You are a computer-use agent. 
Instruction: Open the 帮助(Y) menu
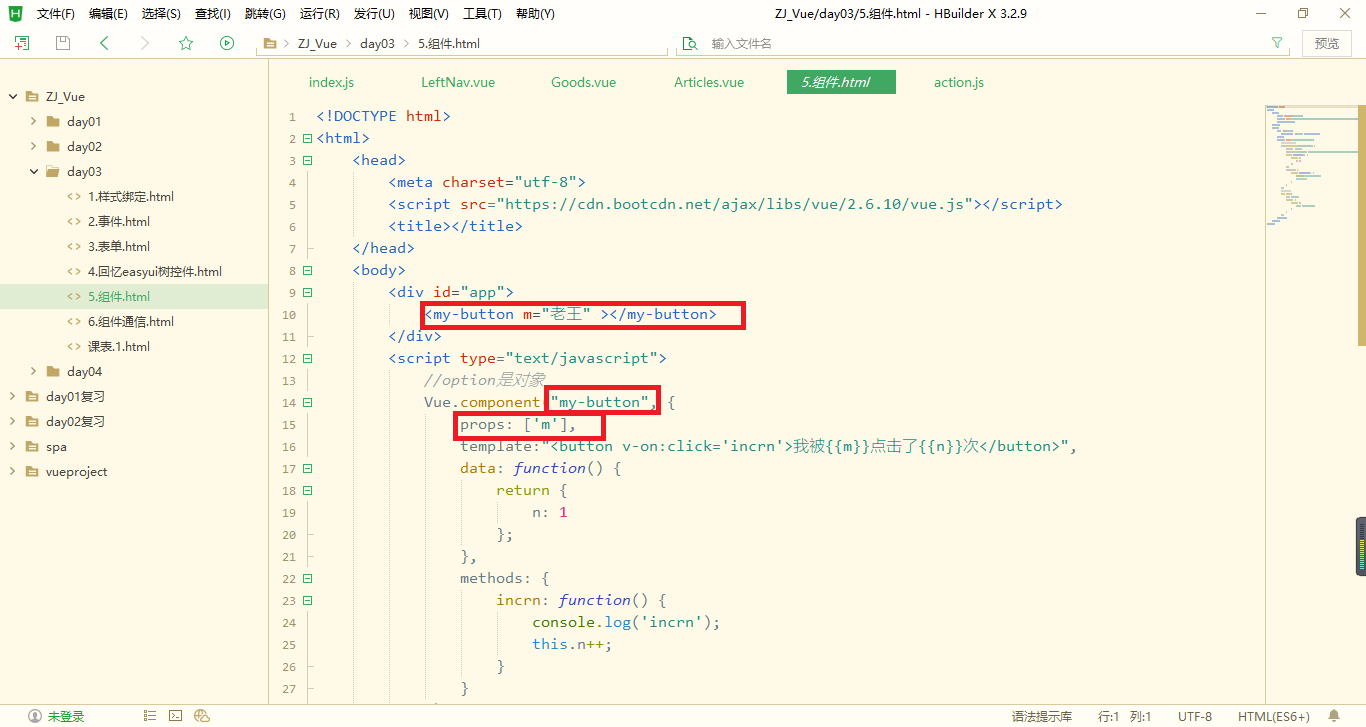point(535,14)
